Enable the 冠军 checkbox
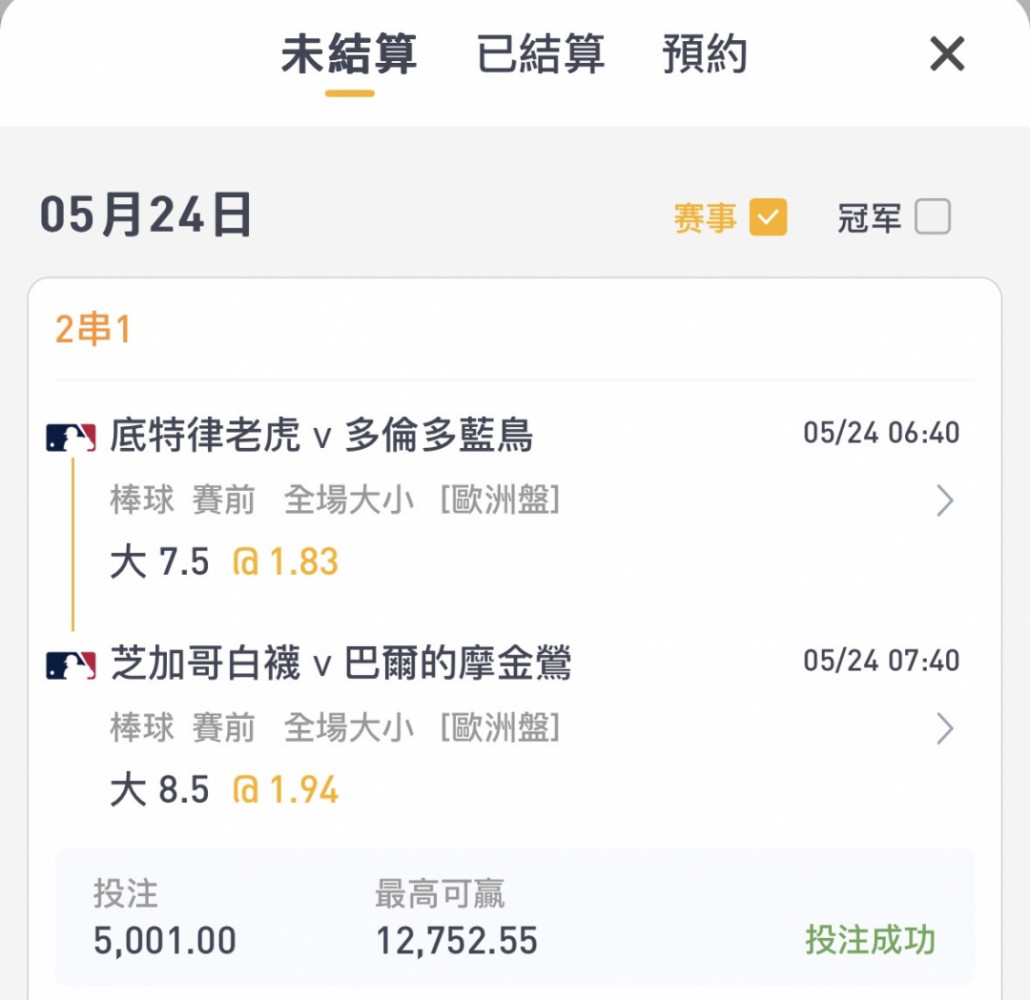 pyautogui.click(x=932, y=217)
